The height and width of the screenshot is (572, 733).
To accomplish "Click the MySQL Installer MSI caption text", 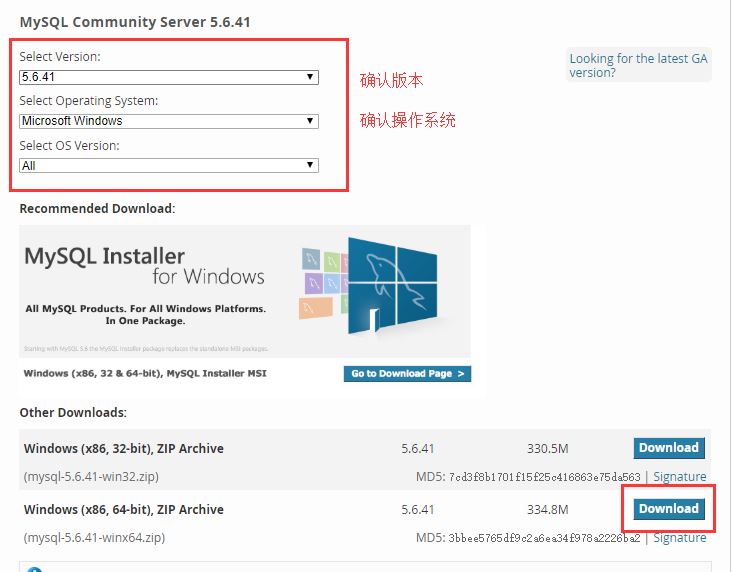I will pos(145,373).
